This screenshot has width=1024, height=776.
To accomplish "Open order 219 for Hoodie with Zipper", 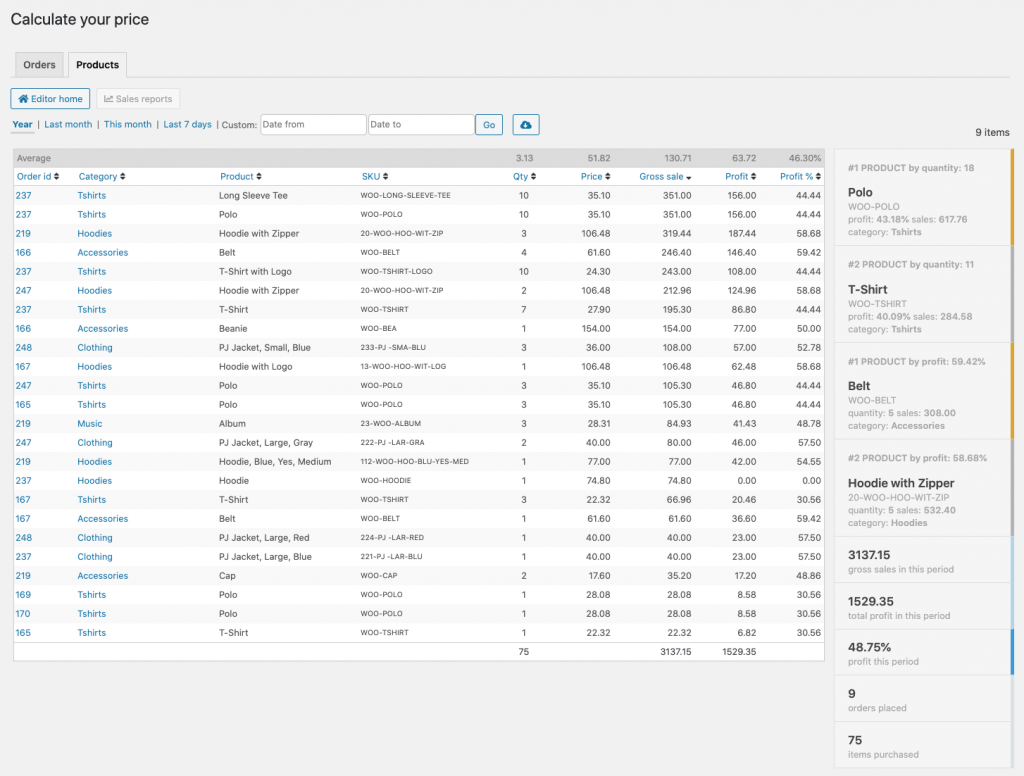I will pyautogui.click(x=24, y=233).
